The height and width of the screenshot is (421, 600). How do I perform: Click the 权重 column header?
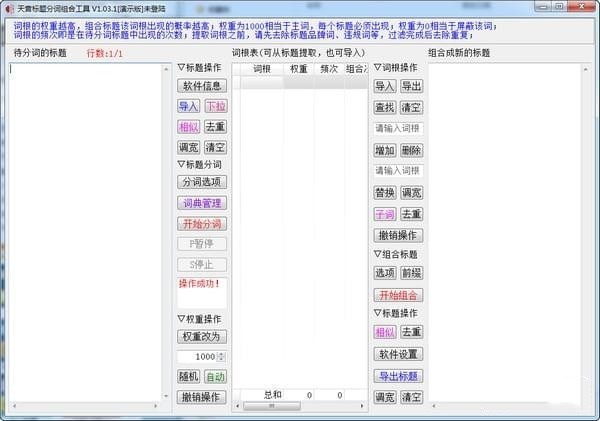(299, 69)
